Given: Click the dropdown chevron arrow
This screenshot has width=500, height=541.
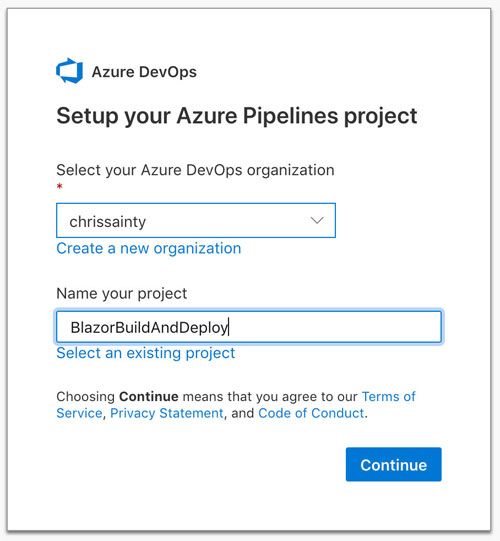Looking at the screenshot, I should click(317, 220).
